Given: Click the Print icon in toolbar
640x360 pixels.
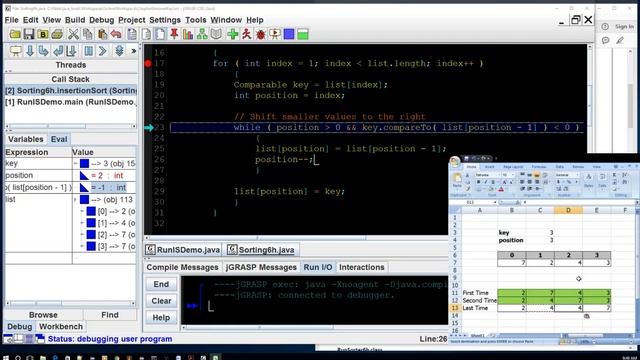Looking at the screenshot, I should tap(57, 34).
